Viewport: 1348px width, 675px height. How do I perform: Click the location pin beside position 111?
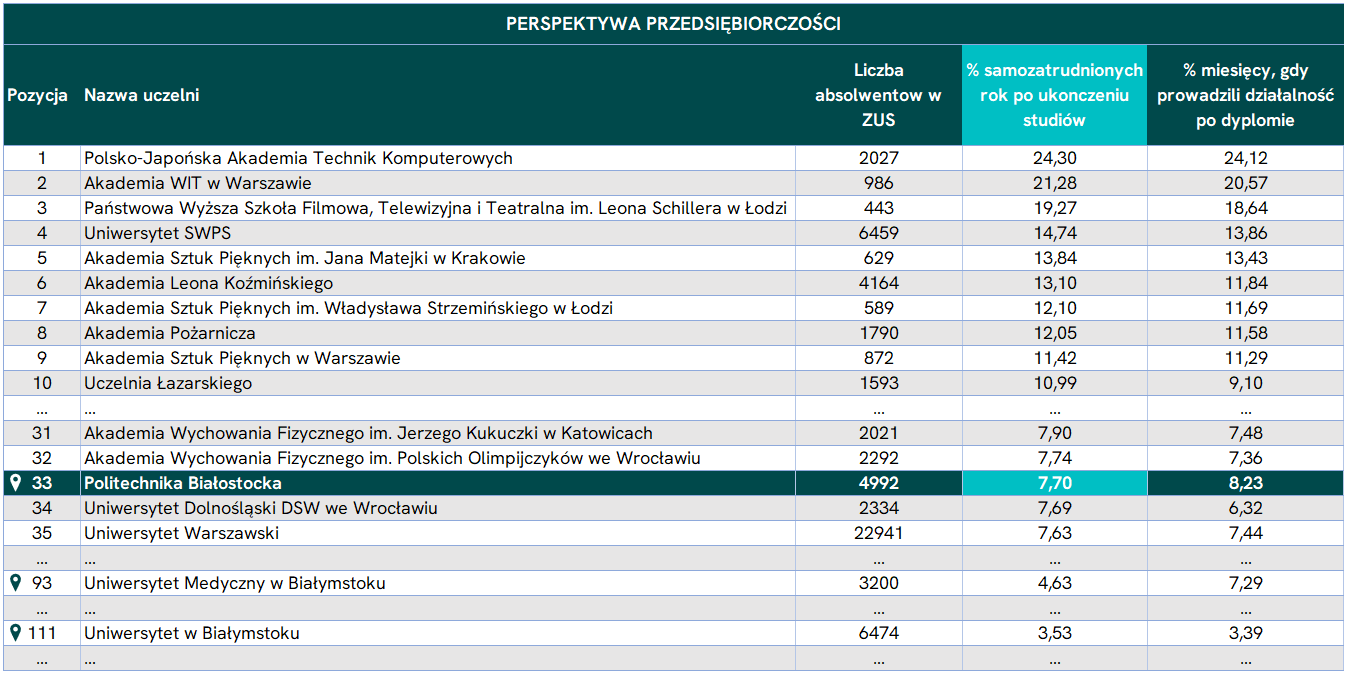(15, 633)
